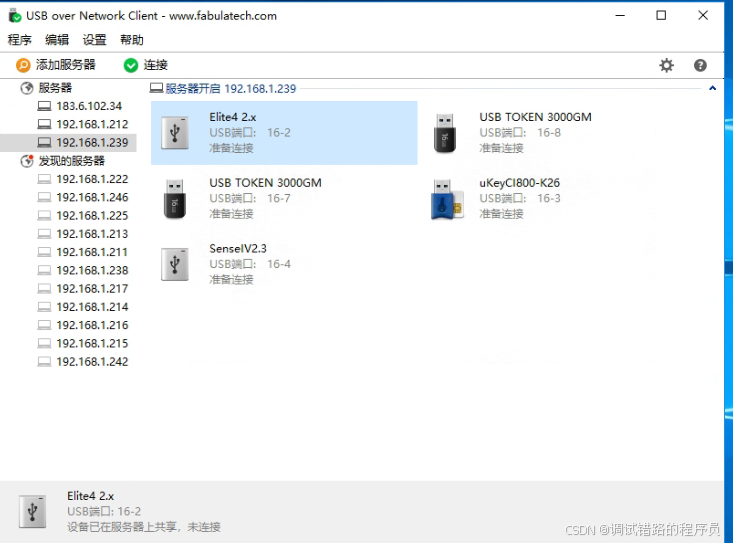
Task: Open the 编辑 menu
Action: coord(57,40)
